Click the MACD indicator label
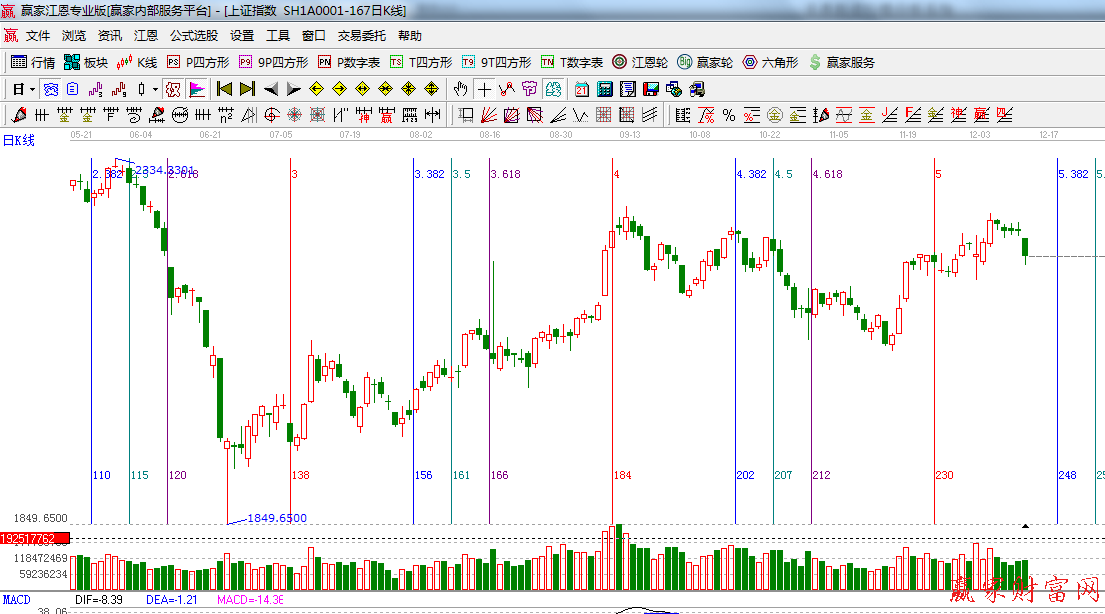The image size is (1105, 614). (x=16, y=599)
